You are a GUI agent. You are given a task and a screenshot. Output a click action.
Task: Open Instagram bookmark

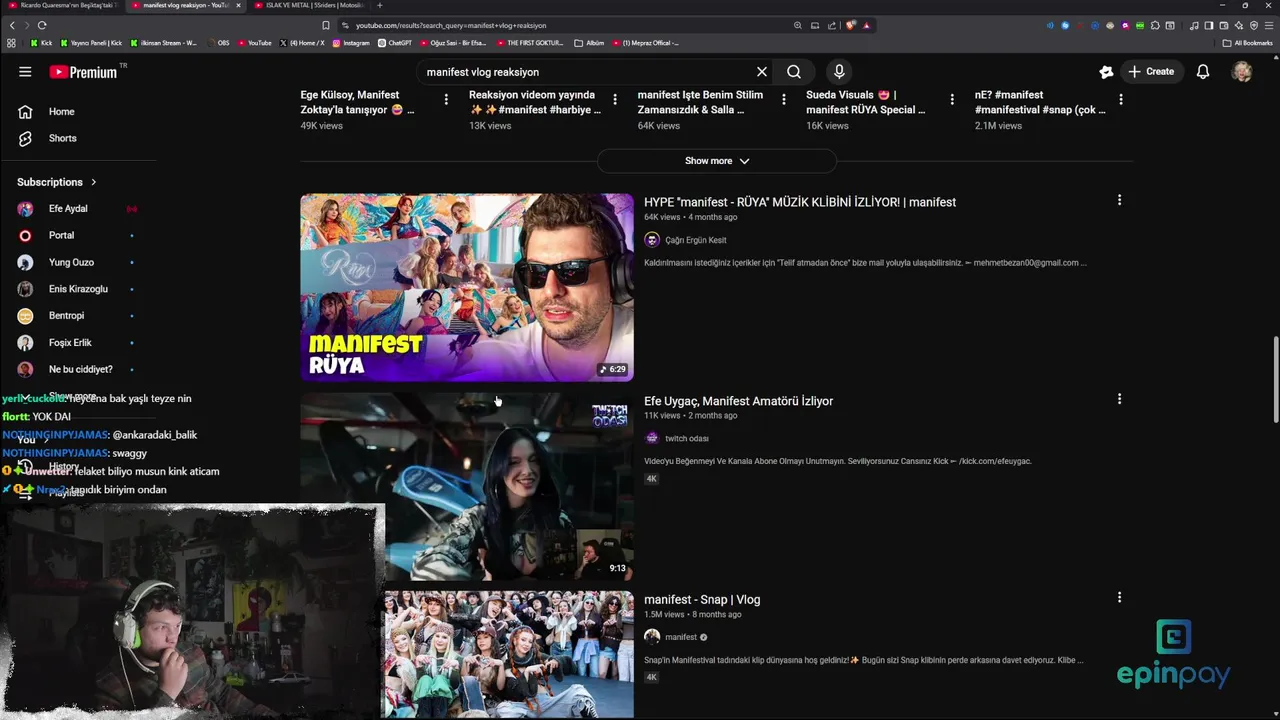click(351, 43)
